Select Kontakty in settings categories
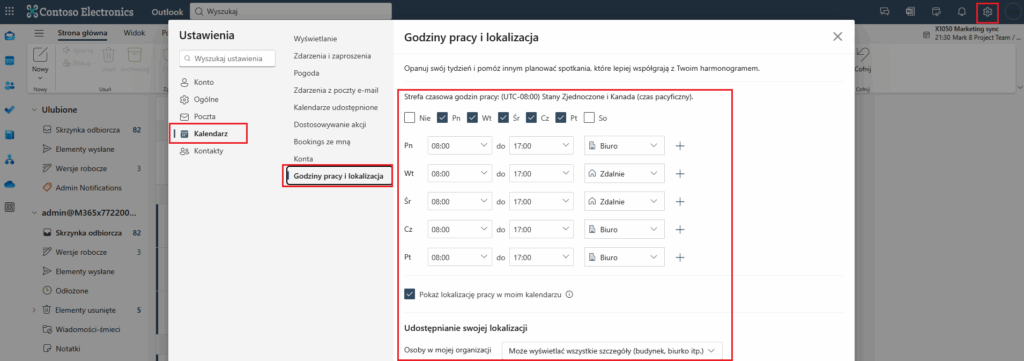Screen dimensions: 1024x361 pyautogui.click(x=208, y=151)
